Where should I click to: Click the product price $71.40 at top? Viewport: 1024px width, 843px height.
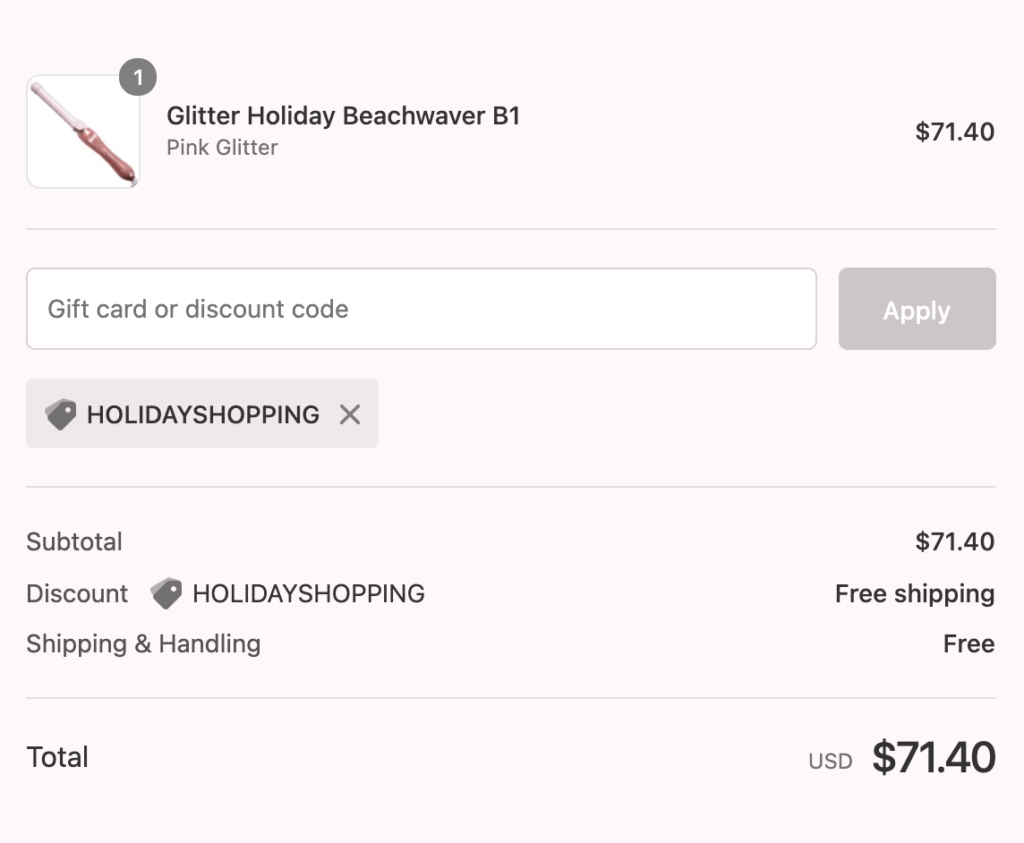pyautogui.click(x=954, y=132)
